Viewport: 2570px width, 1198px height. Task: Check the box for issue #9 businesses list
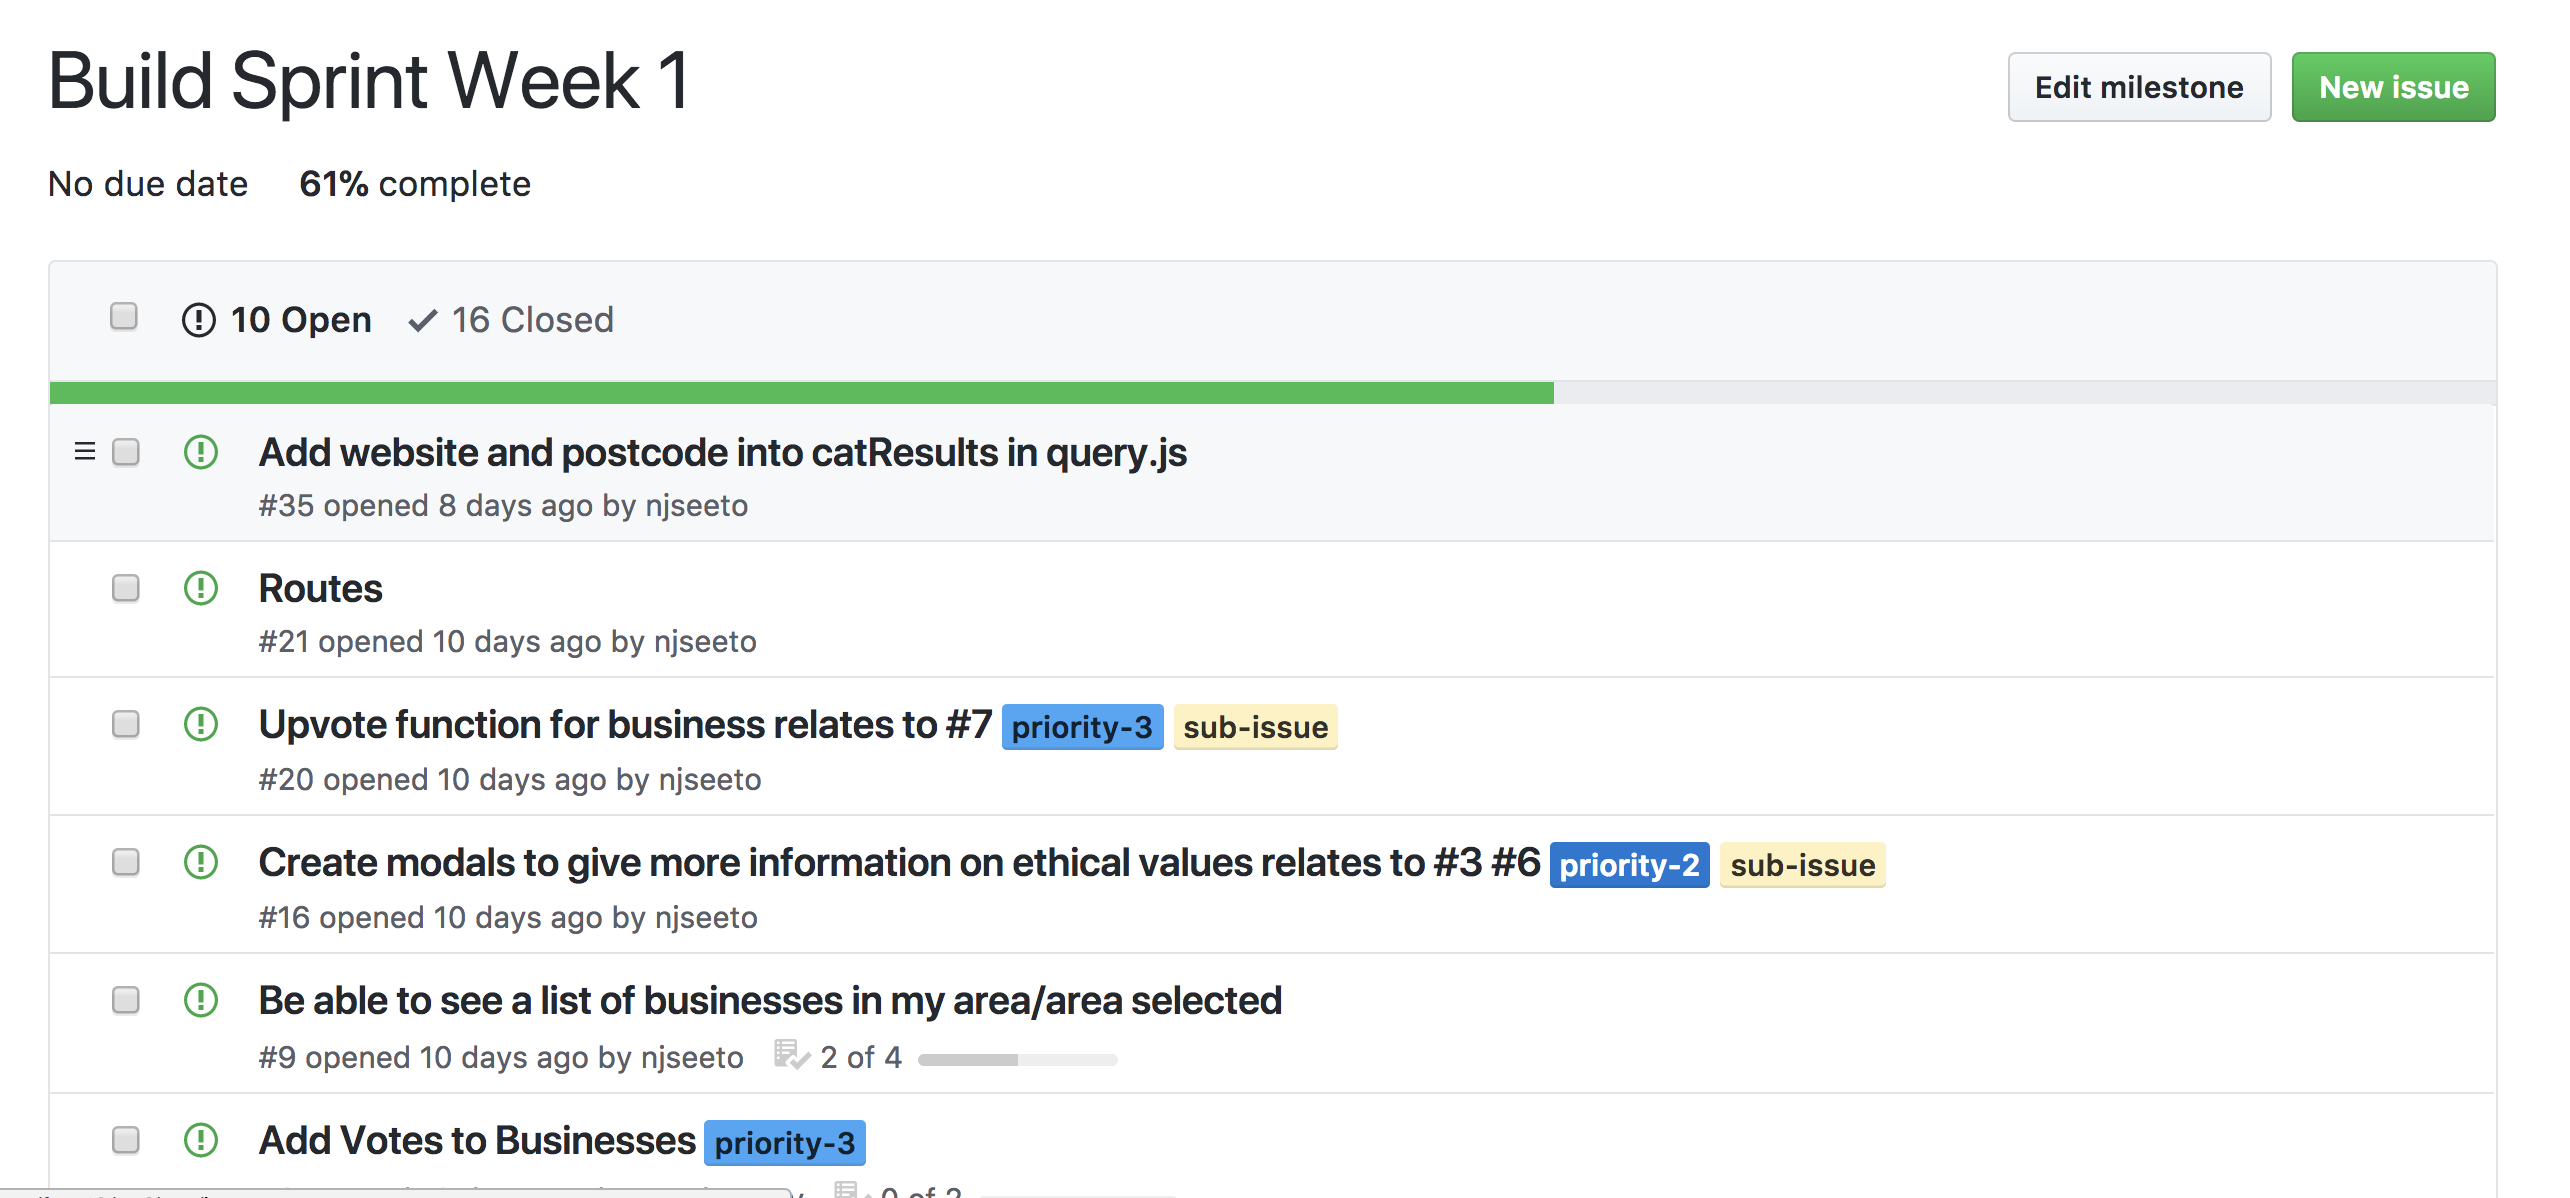tap(126, 1000)
